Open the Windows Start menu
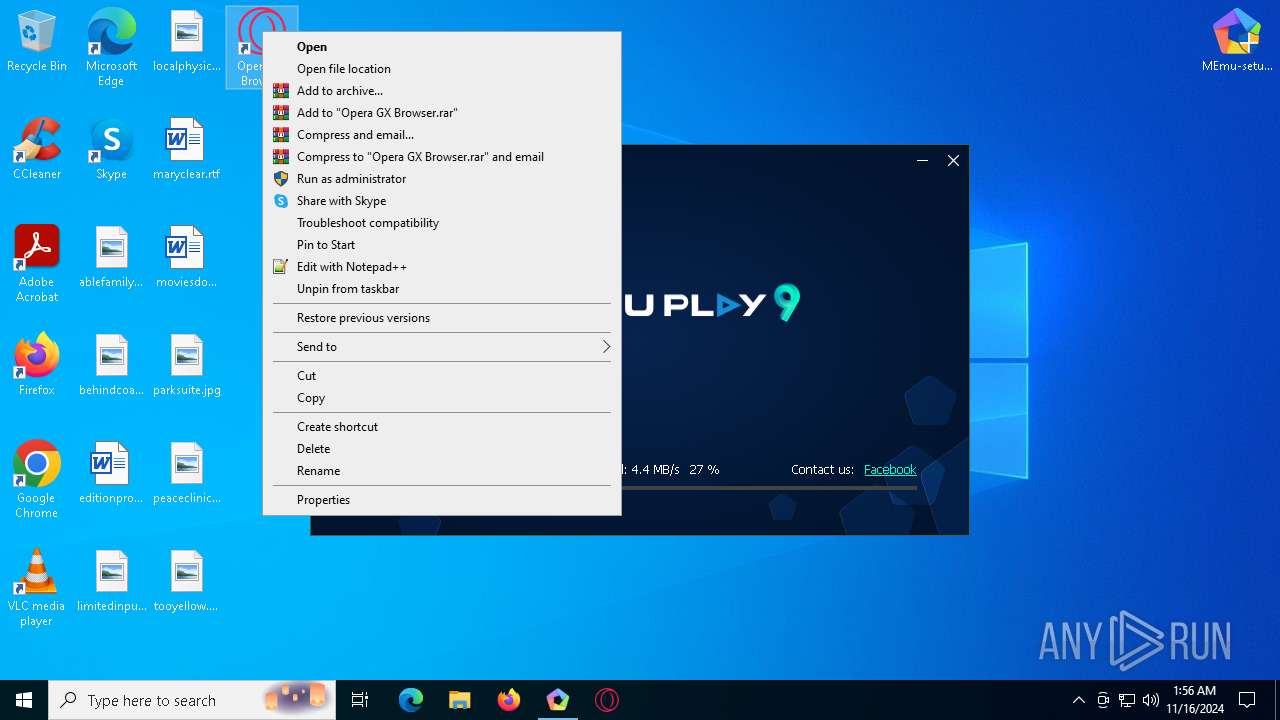Image resolution: width=1280 pixels, height=720 pixels. point(24,700)
